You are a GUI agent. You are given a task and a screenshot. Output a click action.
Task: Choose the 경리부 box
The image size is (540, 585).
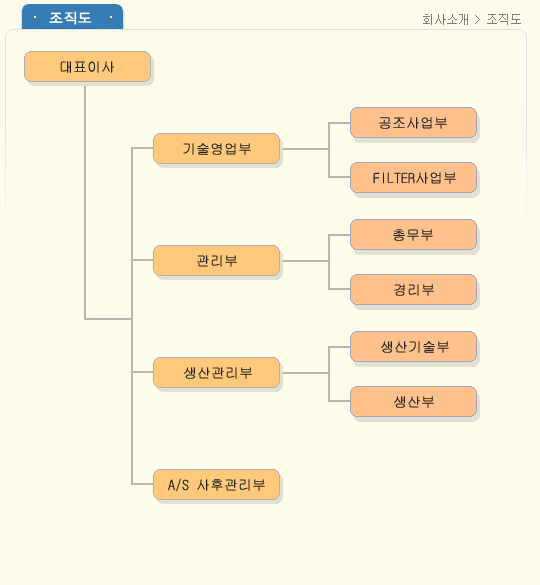(413, 290)
